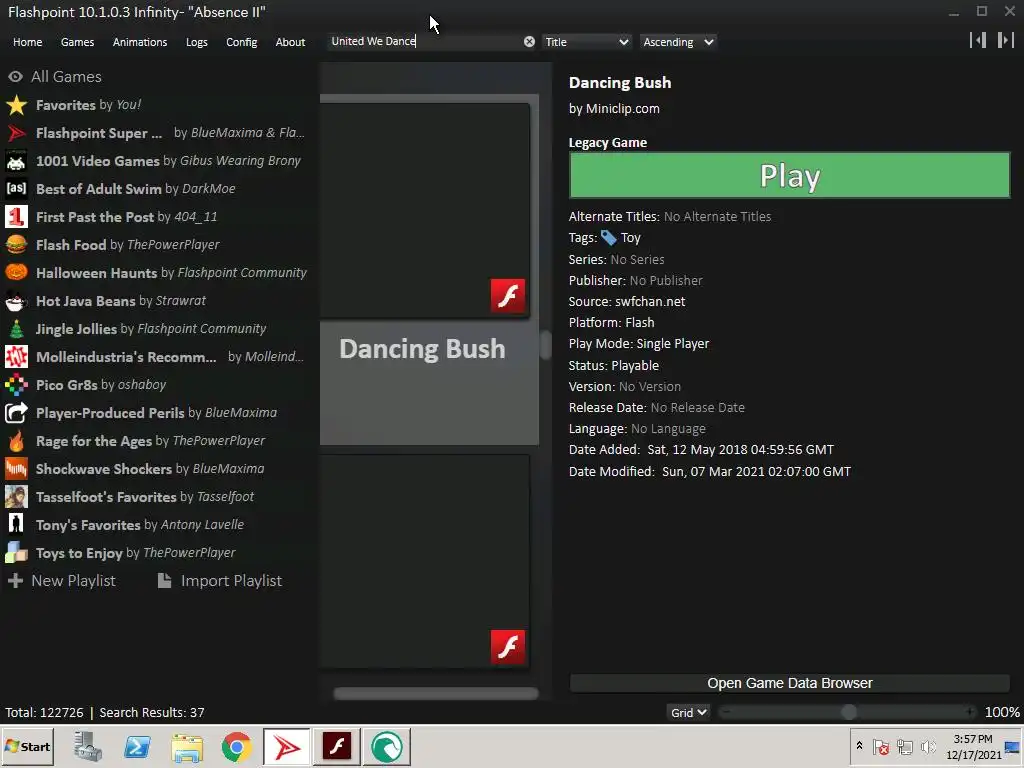1024x768 pixels.
Task: Click the Miniclip.com developer name
Action: point(622,108)
